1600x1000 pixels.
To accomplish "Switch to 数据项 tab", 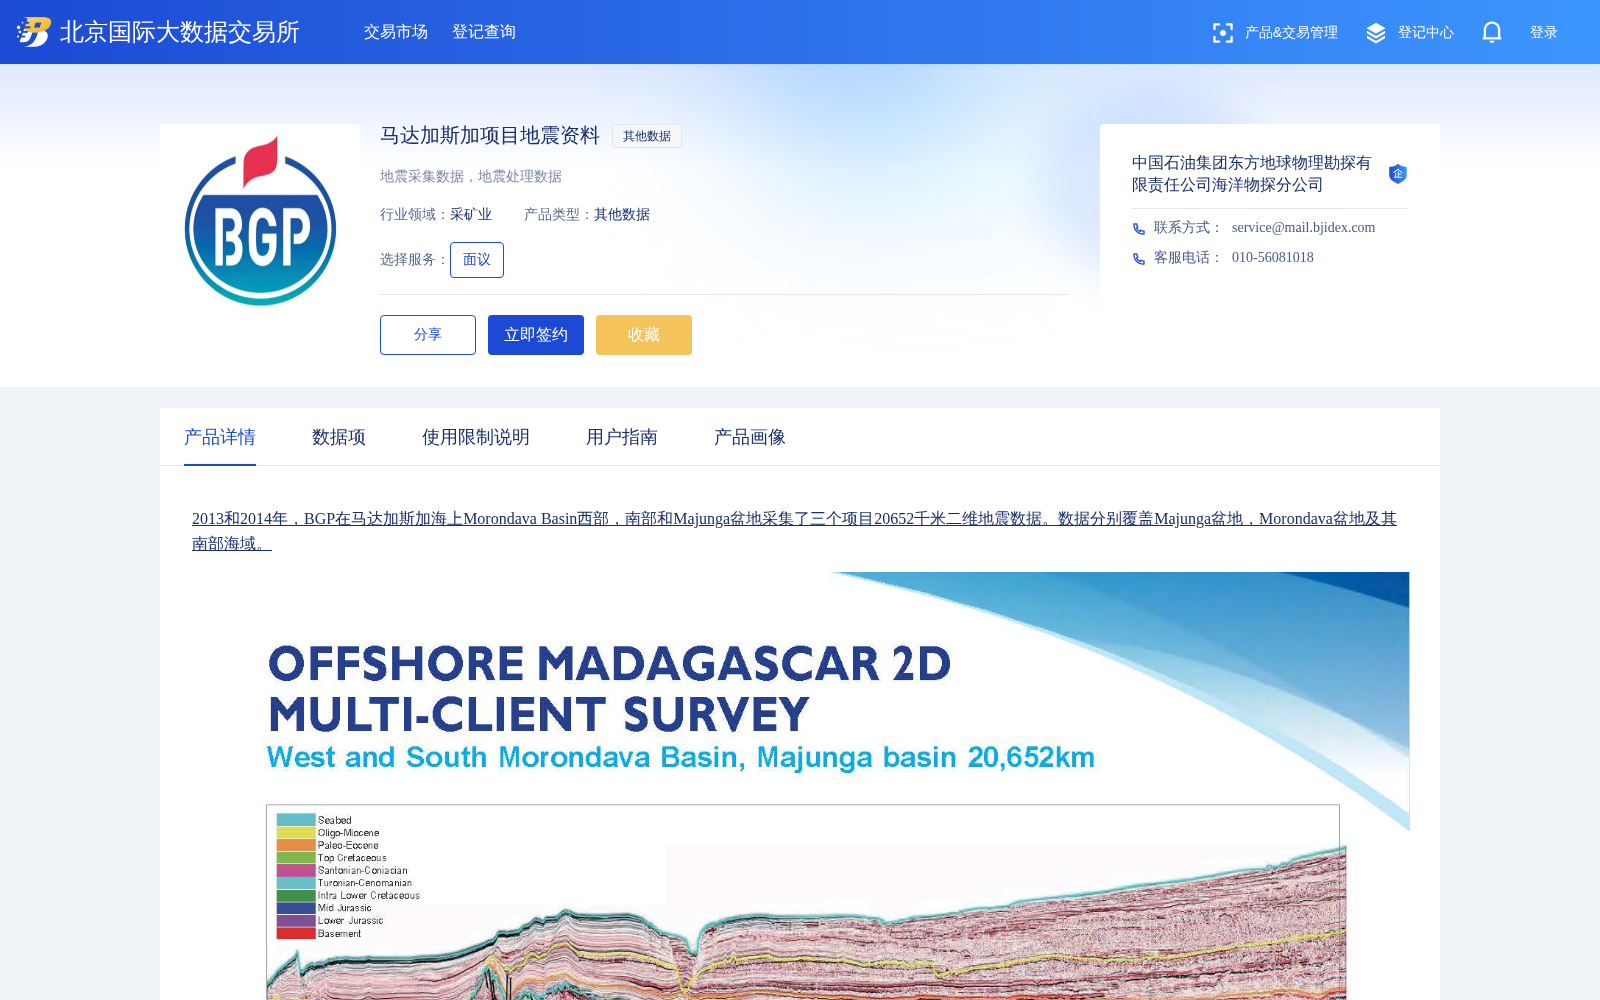I will tap(339, 437).
